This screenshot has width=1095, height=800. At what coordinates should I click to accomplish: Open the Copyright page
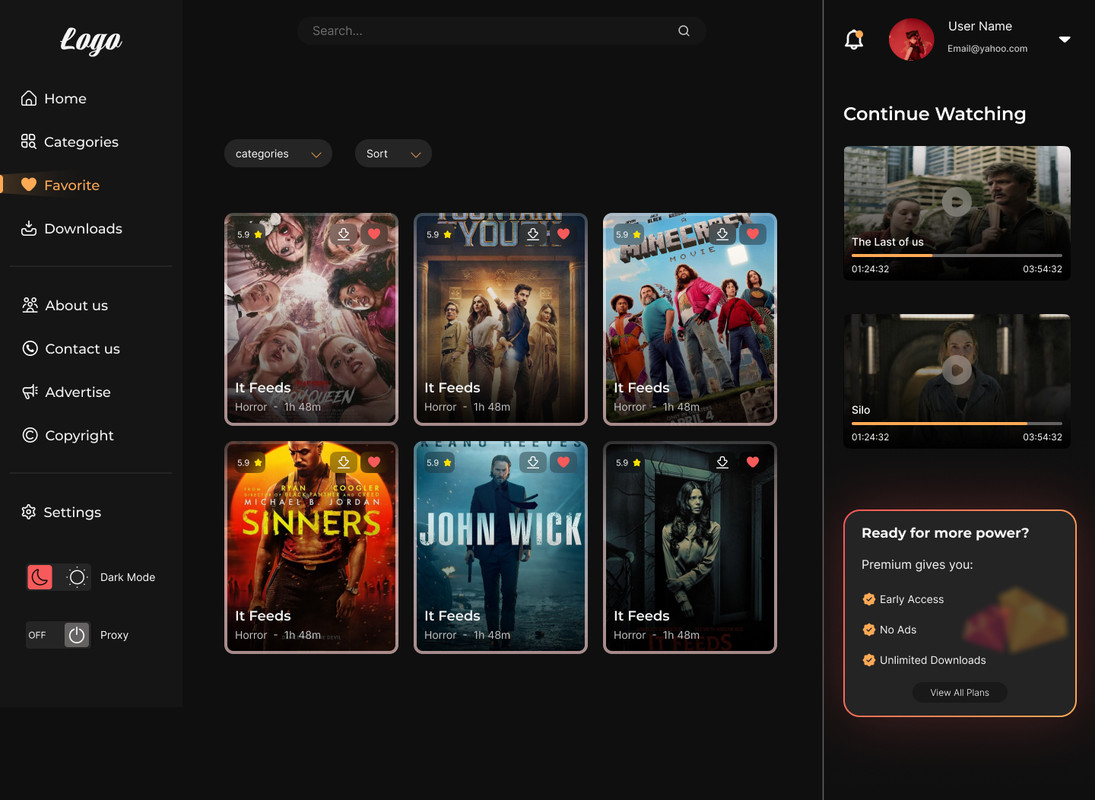pos(68,435)
